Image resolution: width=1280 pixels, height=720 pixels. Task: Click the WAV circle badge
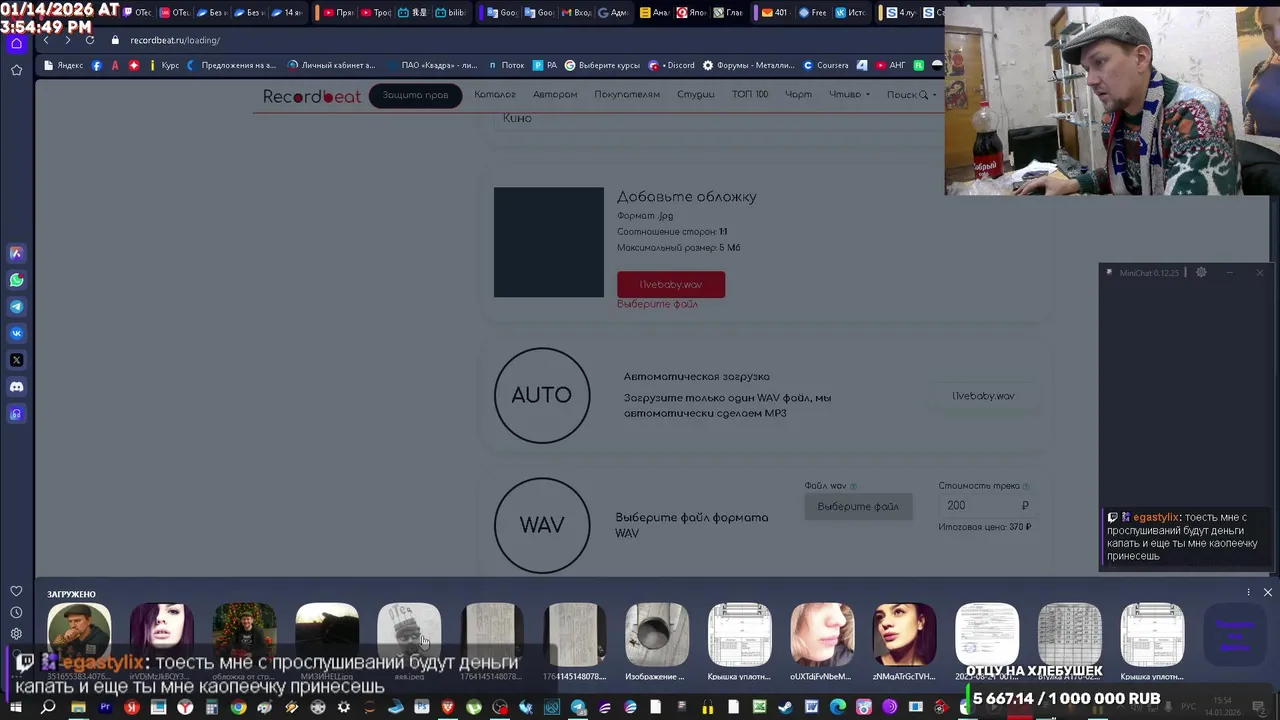click(541, 525)
